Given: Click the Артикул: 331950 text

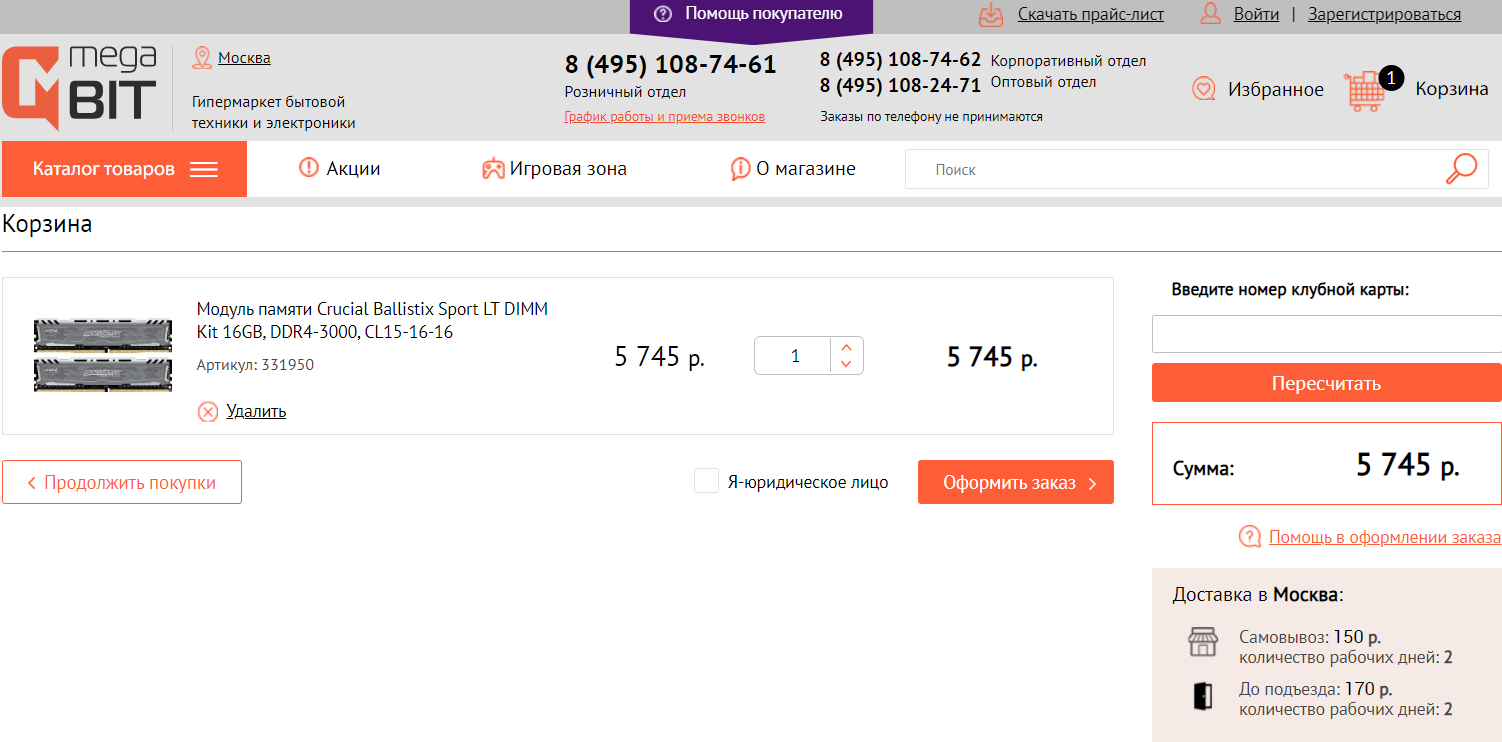Looking at the screenshot, I should (x=255, y=365).
